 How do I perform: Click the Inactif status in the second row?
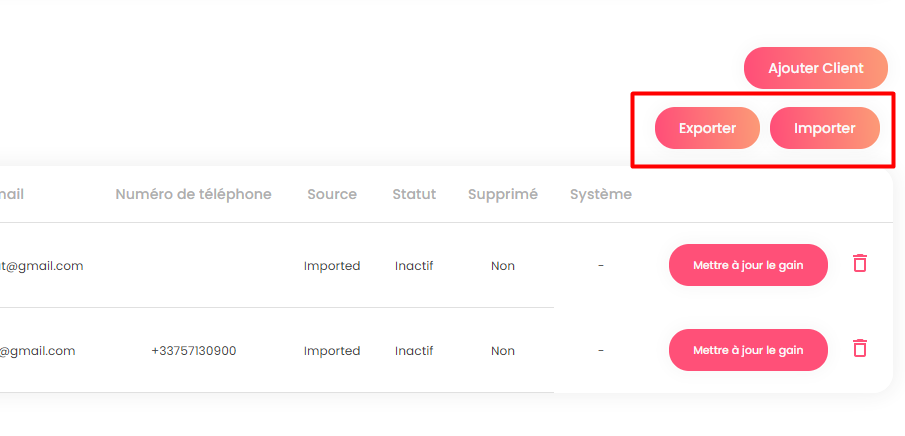(414, 351)
